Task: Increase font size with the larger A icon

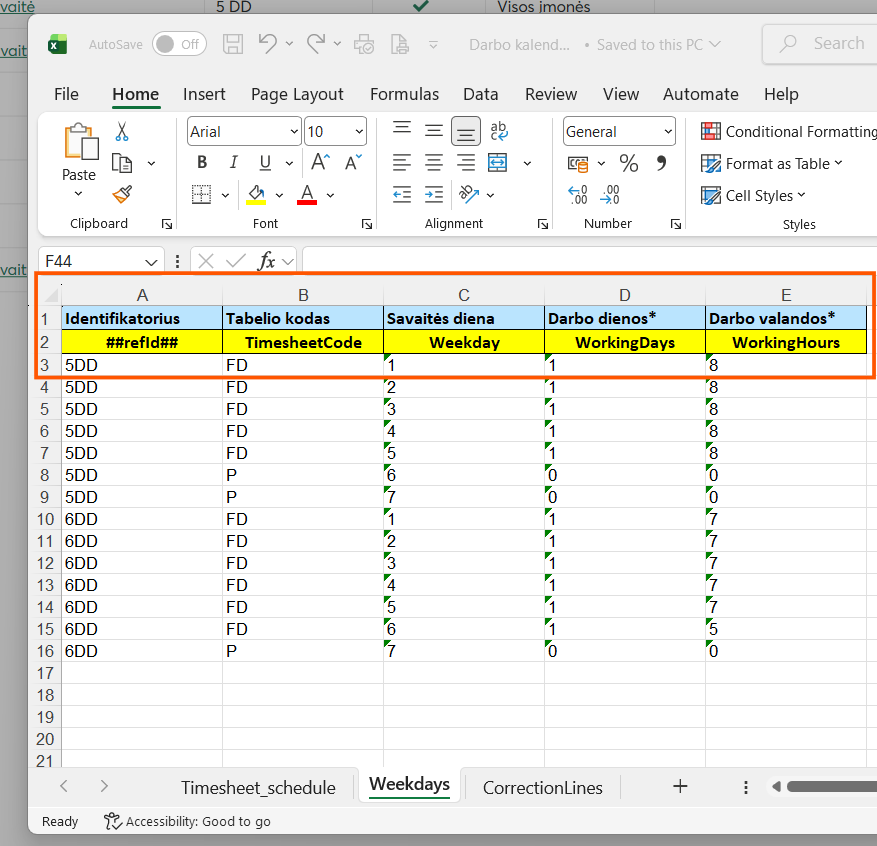Action: (x=320, y=163)
